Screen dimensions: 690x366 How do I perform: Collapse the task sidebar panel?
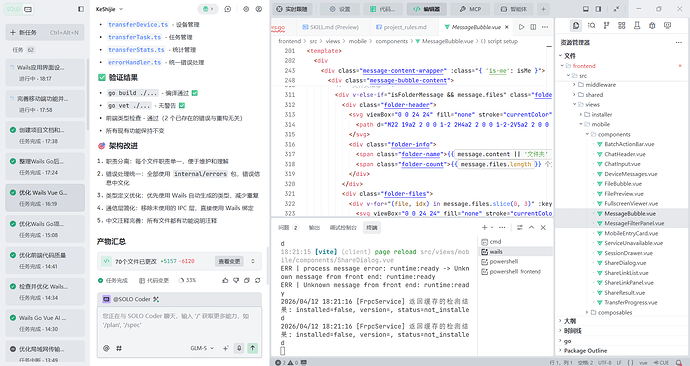coord(81,9)
